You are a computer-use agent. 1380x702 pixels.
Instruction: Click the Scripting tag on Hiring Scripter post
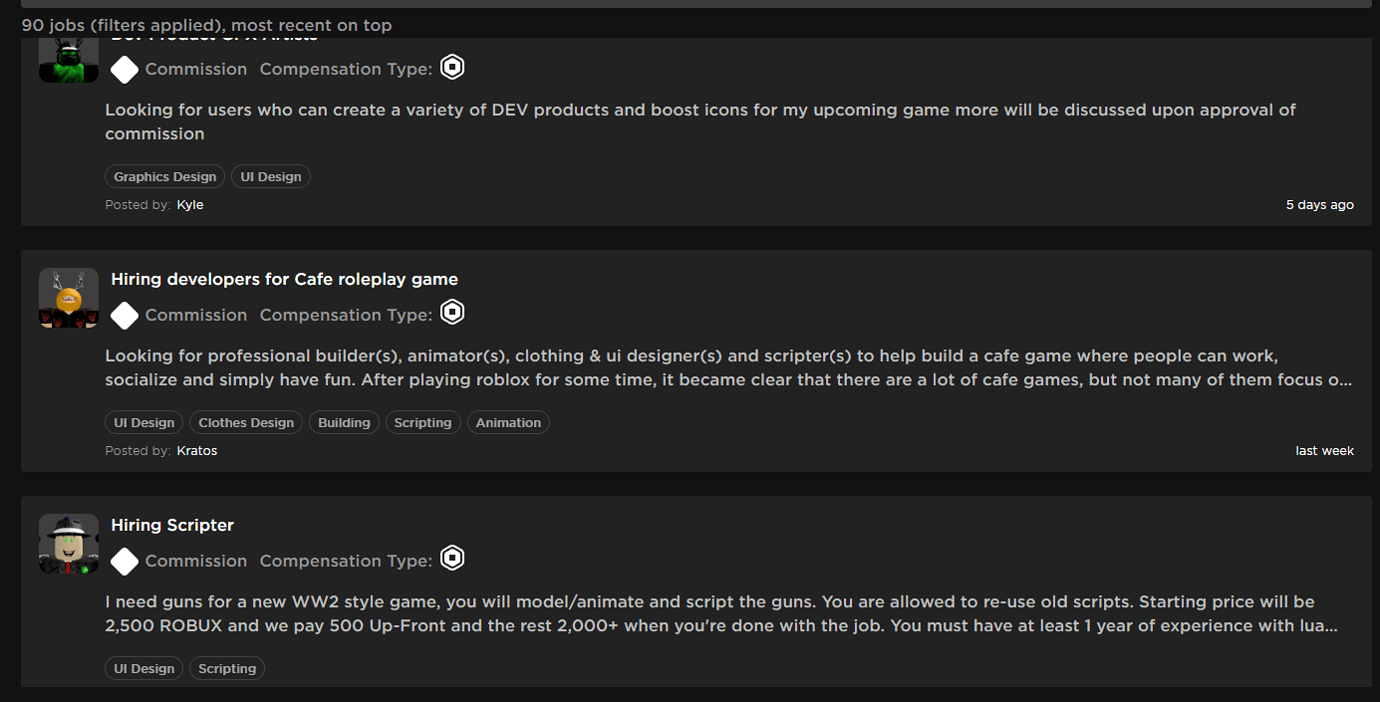click(227, 668)
